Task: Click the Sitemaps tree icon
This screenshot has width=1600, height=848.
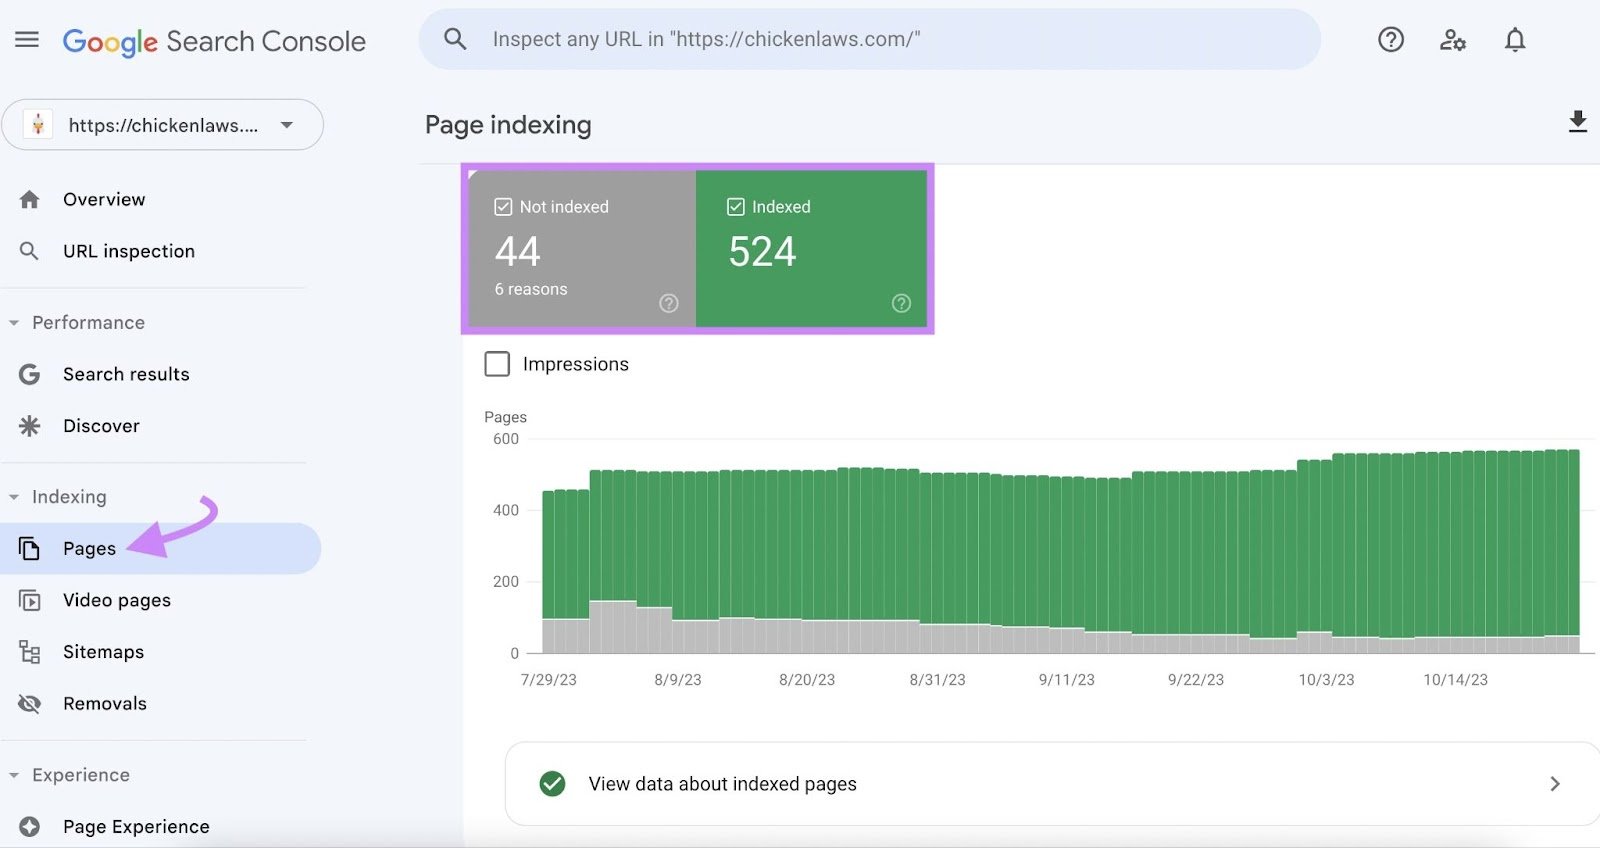Action: pyautogui.click(x=30, y=652)
